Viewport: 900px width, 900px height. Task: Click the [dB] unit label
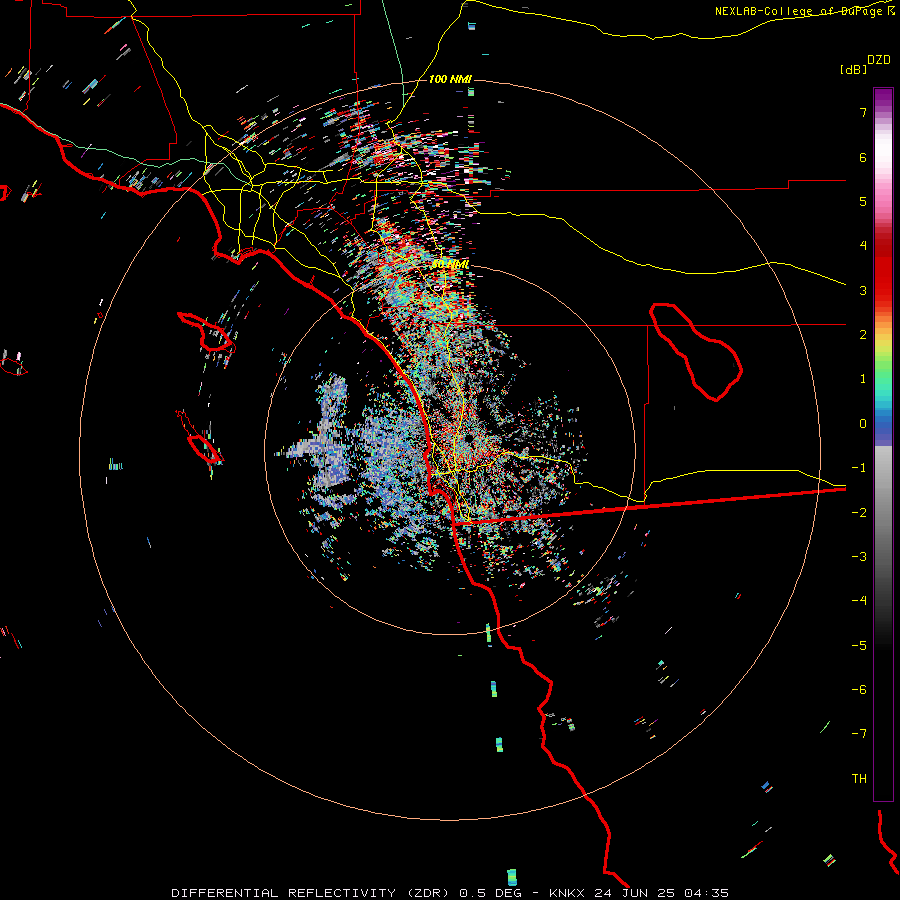coord(853,69)
